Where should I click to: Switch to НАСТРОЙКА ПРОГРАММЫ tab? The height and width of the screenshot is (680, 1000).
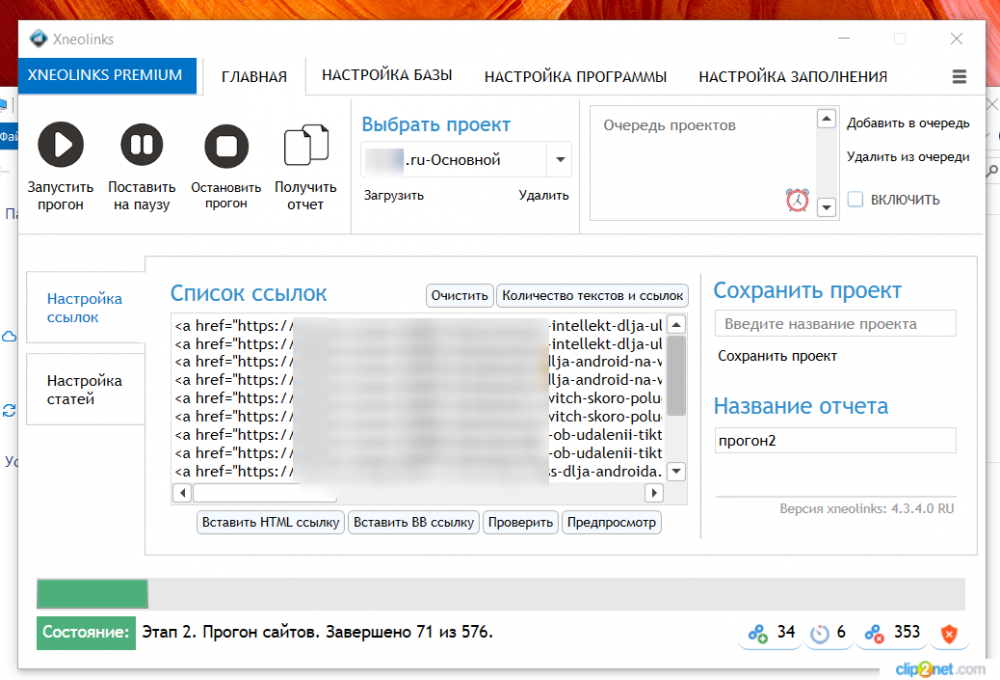575,77
